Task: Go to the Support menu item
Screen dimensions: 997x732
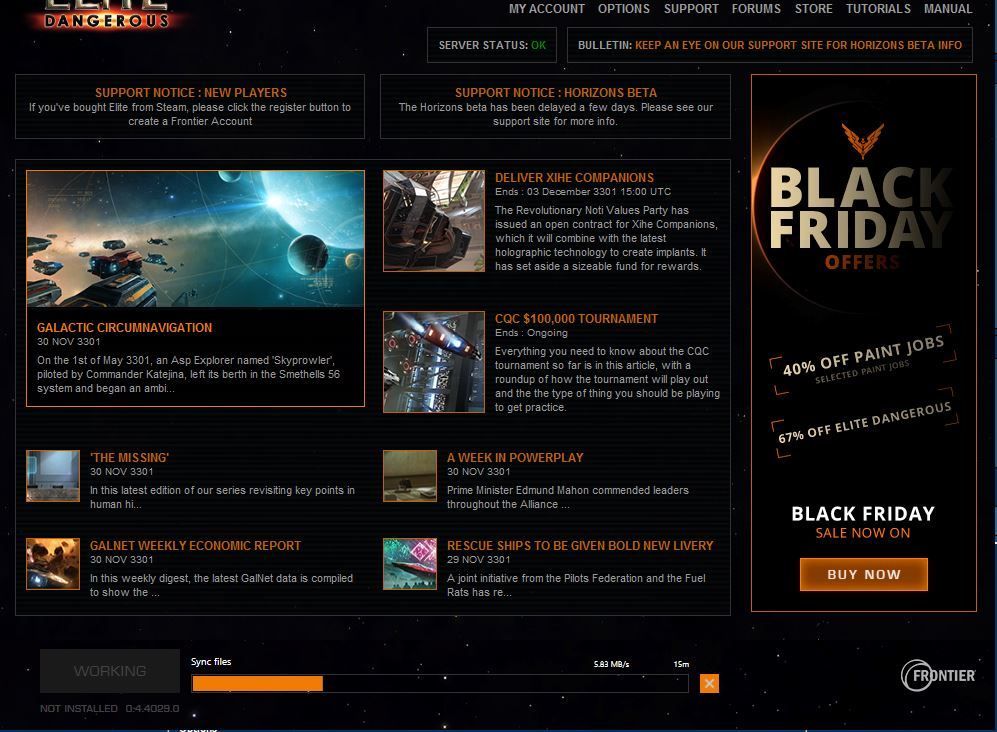Action: (x=691, y=9)
